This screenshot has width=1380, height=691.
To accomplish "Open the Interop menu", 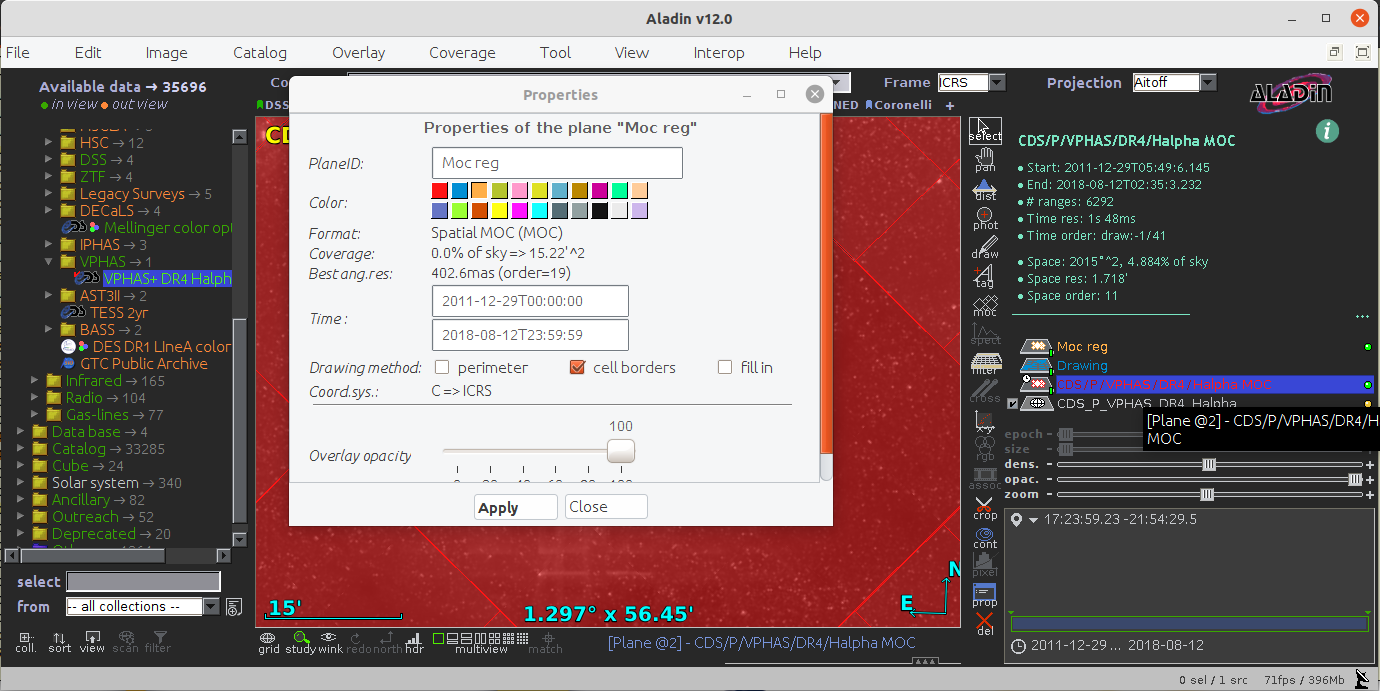I will [719, 53].
